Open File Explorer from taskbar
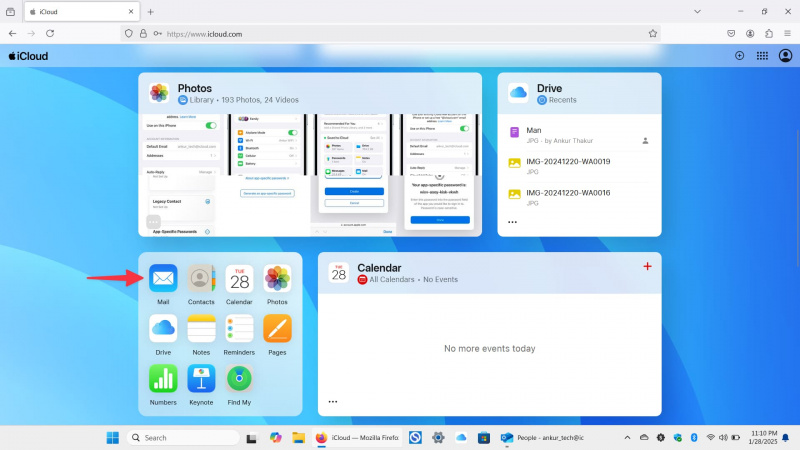800x450 pixels. (x=298, y=438)
